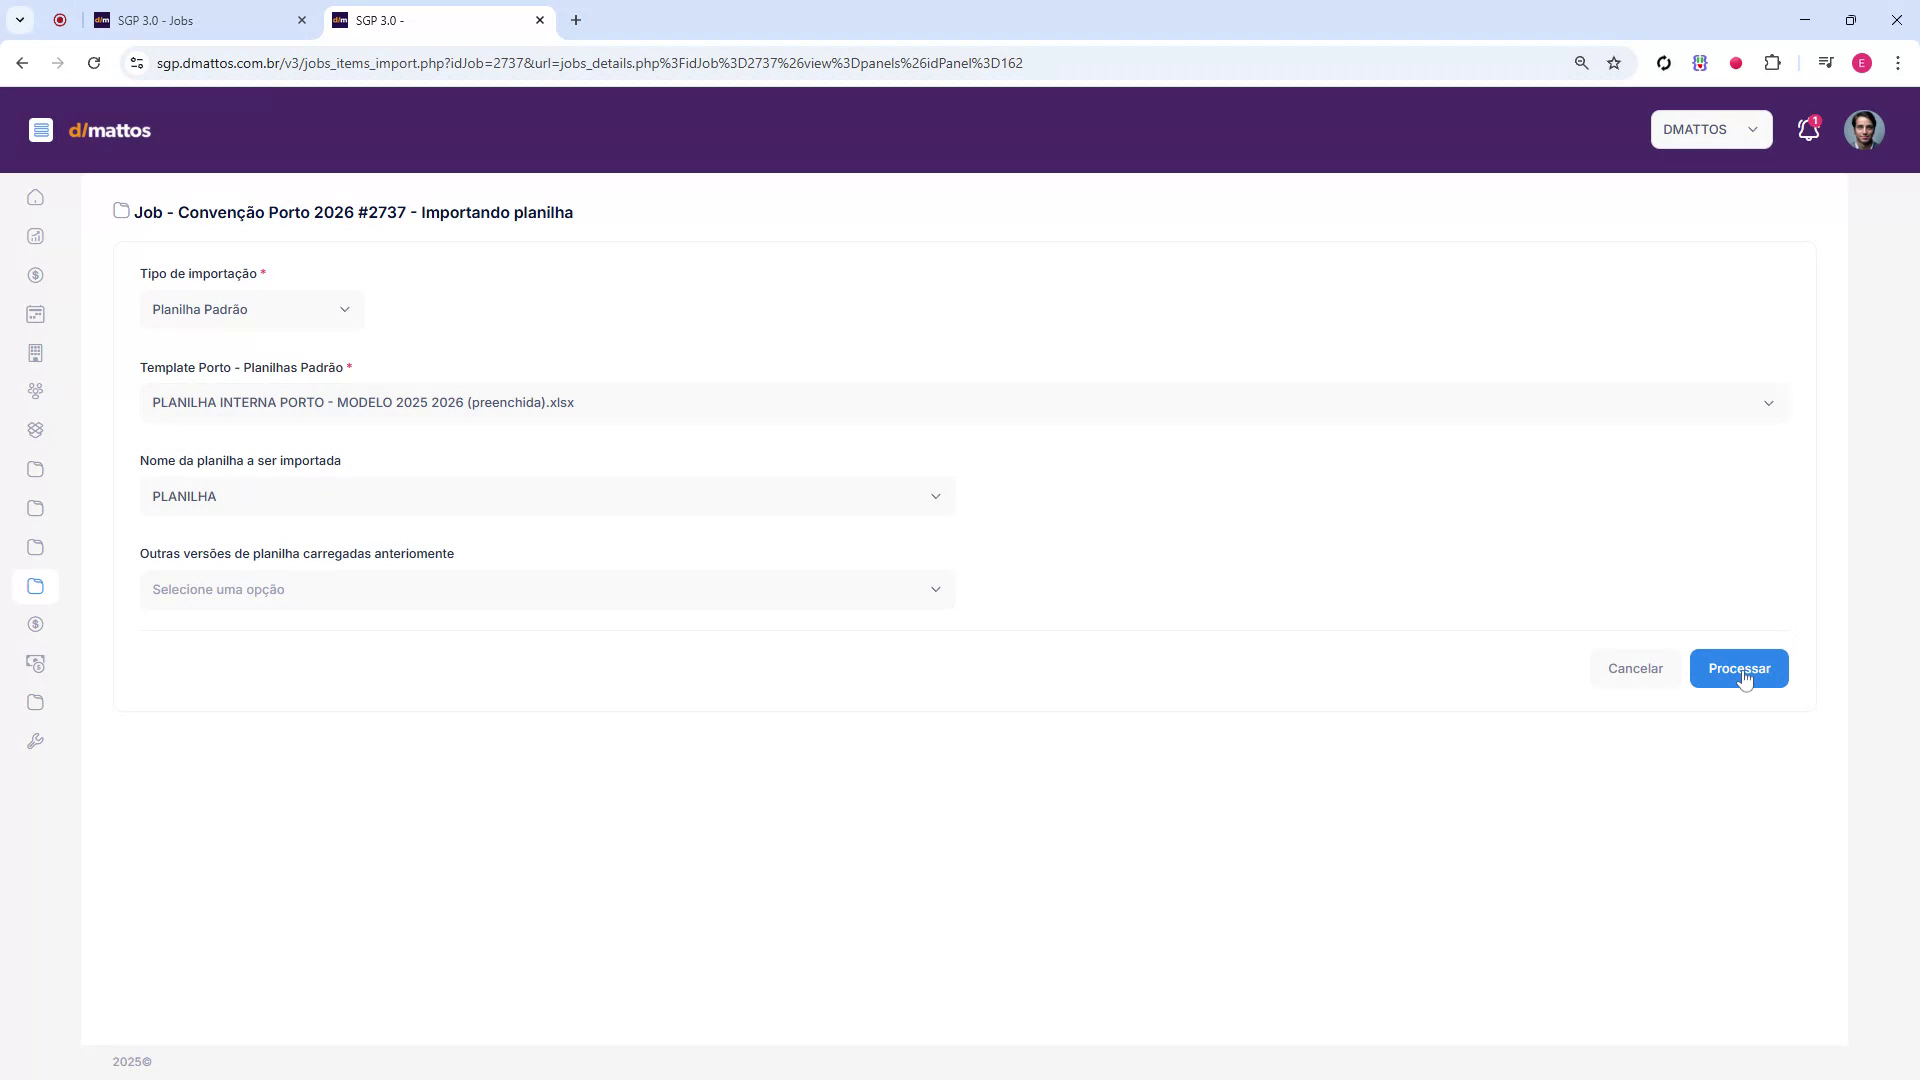Click the dmattos menu icon next to logo
The height and width of the screenshot is (1080, 1920).
click(41, 130)
